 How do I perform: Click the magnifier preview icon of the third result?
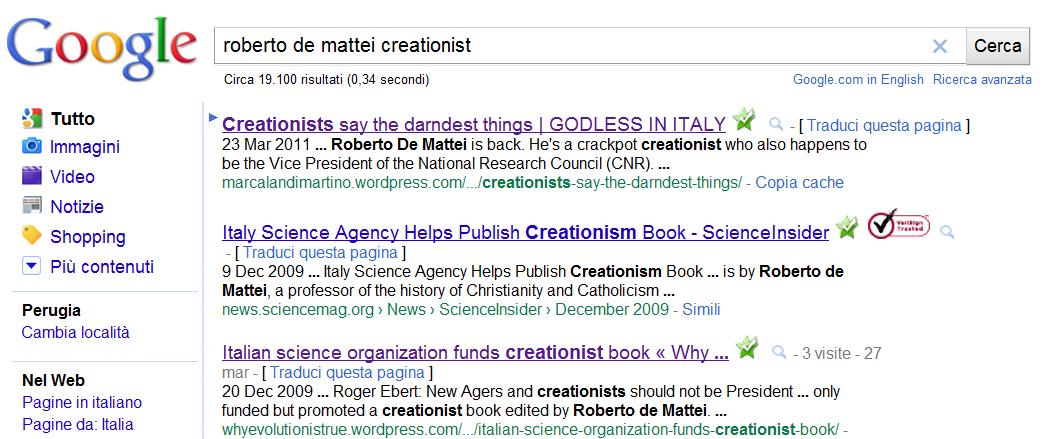pyautogui.click(x=778, y=353)
